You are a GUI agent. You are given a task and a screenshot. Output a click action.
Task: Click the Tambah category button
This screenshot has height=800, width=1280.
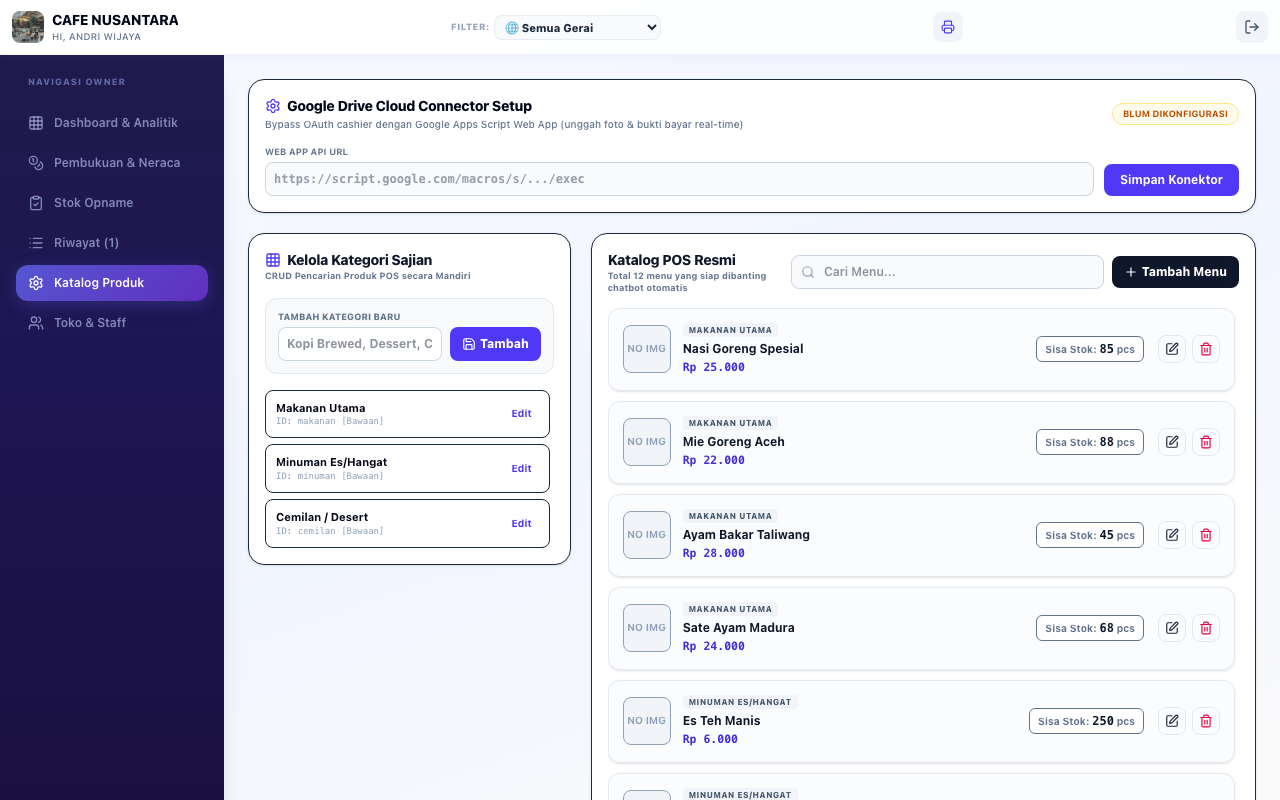pyautogui.click(x=495, y=344)
